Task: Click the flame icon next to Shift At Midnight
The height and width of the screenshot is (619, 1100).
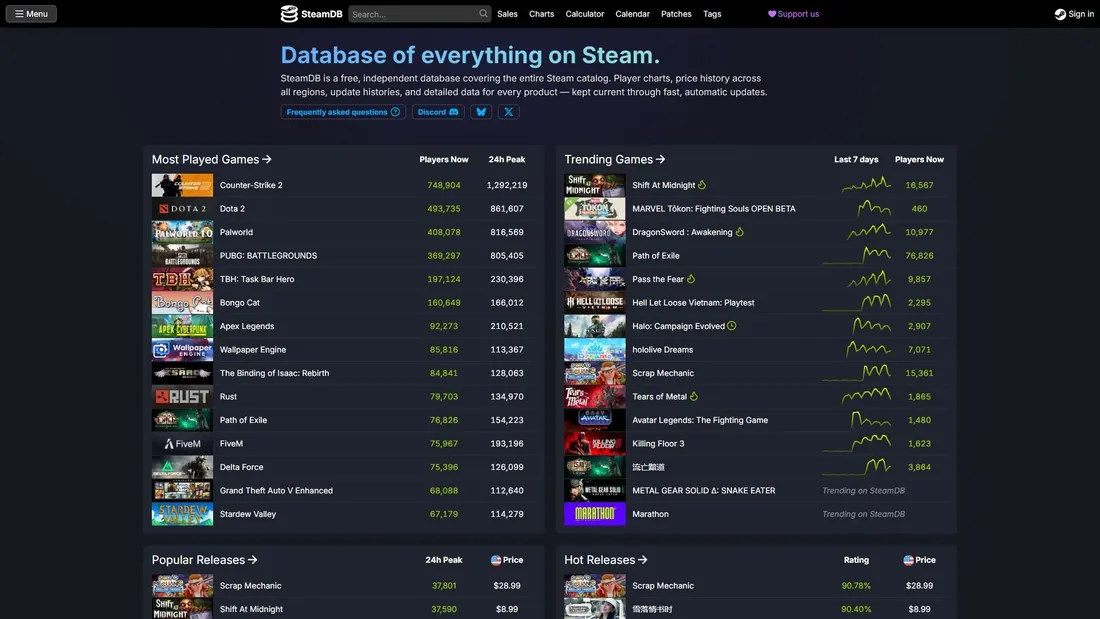Action: tap(702, 185)
